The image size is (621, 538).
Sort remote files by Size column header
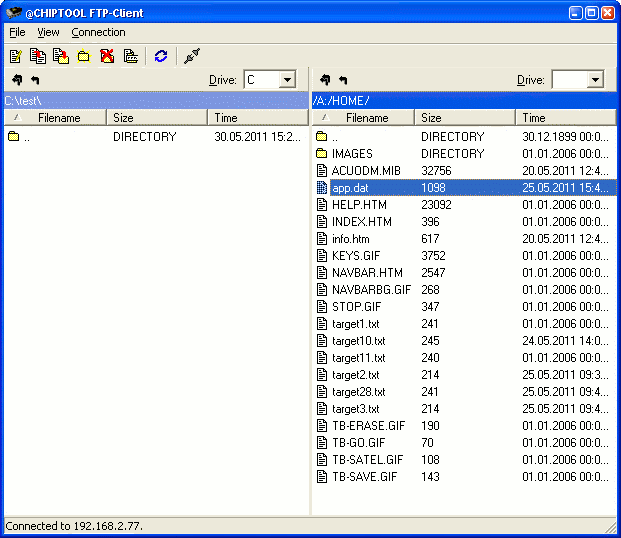tap(464, 118)
